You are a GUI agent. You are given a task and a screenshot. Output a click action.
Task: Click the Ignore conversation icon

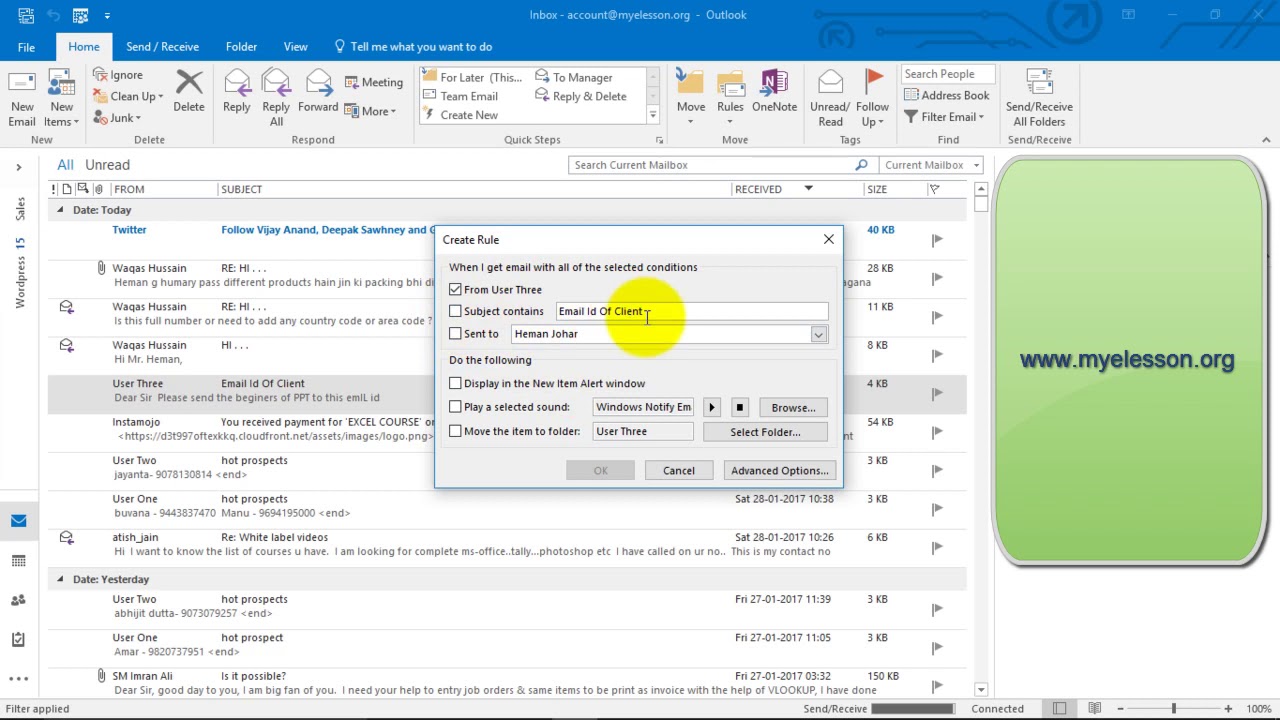tap(118, 75)
